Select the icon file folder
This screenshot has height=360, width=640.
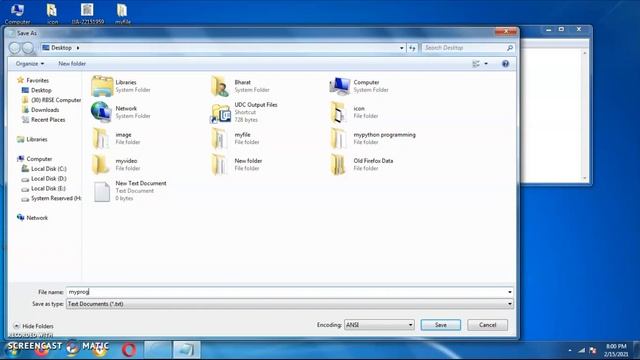[339, 112]
